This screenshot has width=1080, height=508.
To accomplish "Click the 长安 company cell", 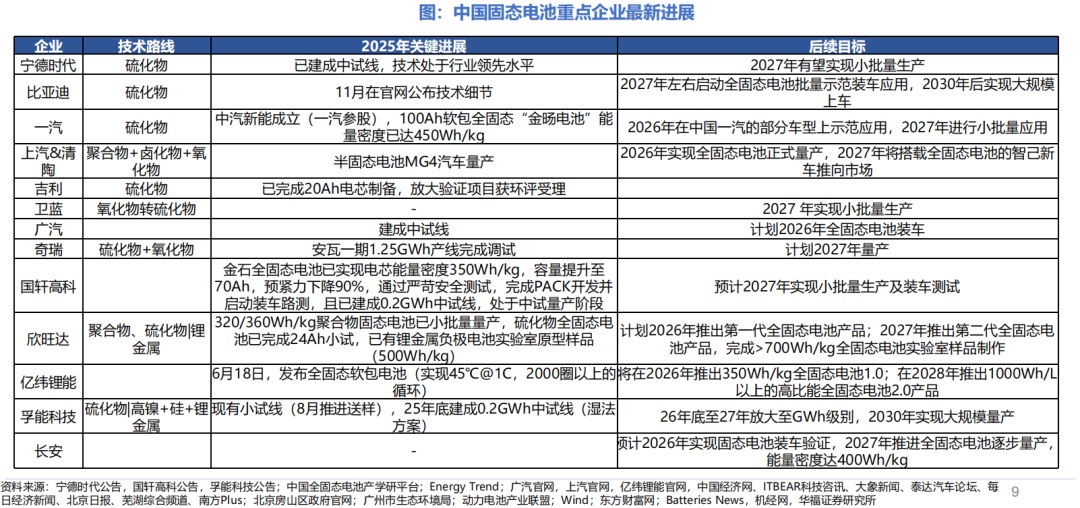I will [48, 452].
